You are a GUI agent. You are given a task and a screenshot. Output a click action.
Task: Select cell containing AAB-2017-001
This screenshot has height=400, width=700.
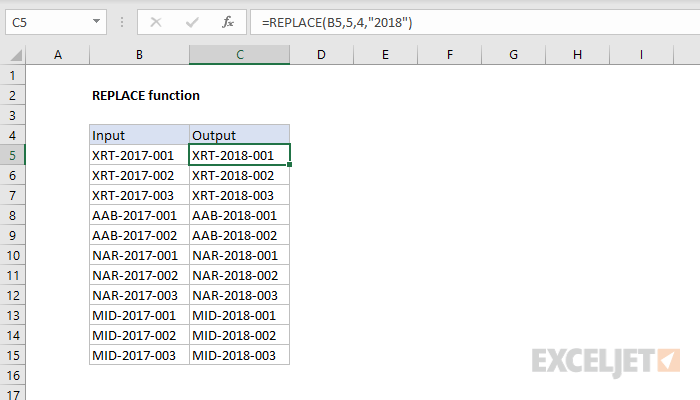pyautogui.click(x=139, y=215)
